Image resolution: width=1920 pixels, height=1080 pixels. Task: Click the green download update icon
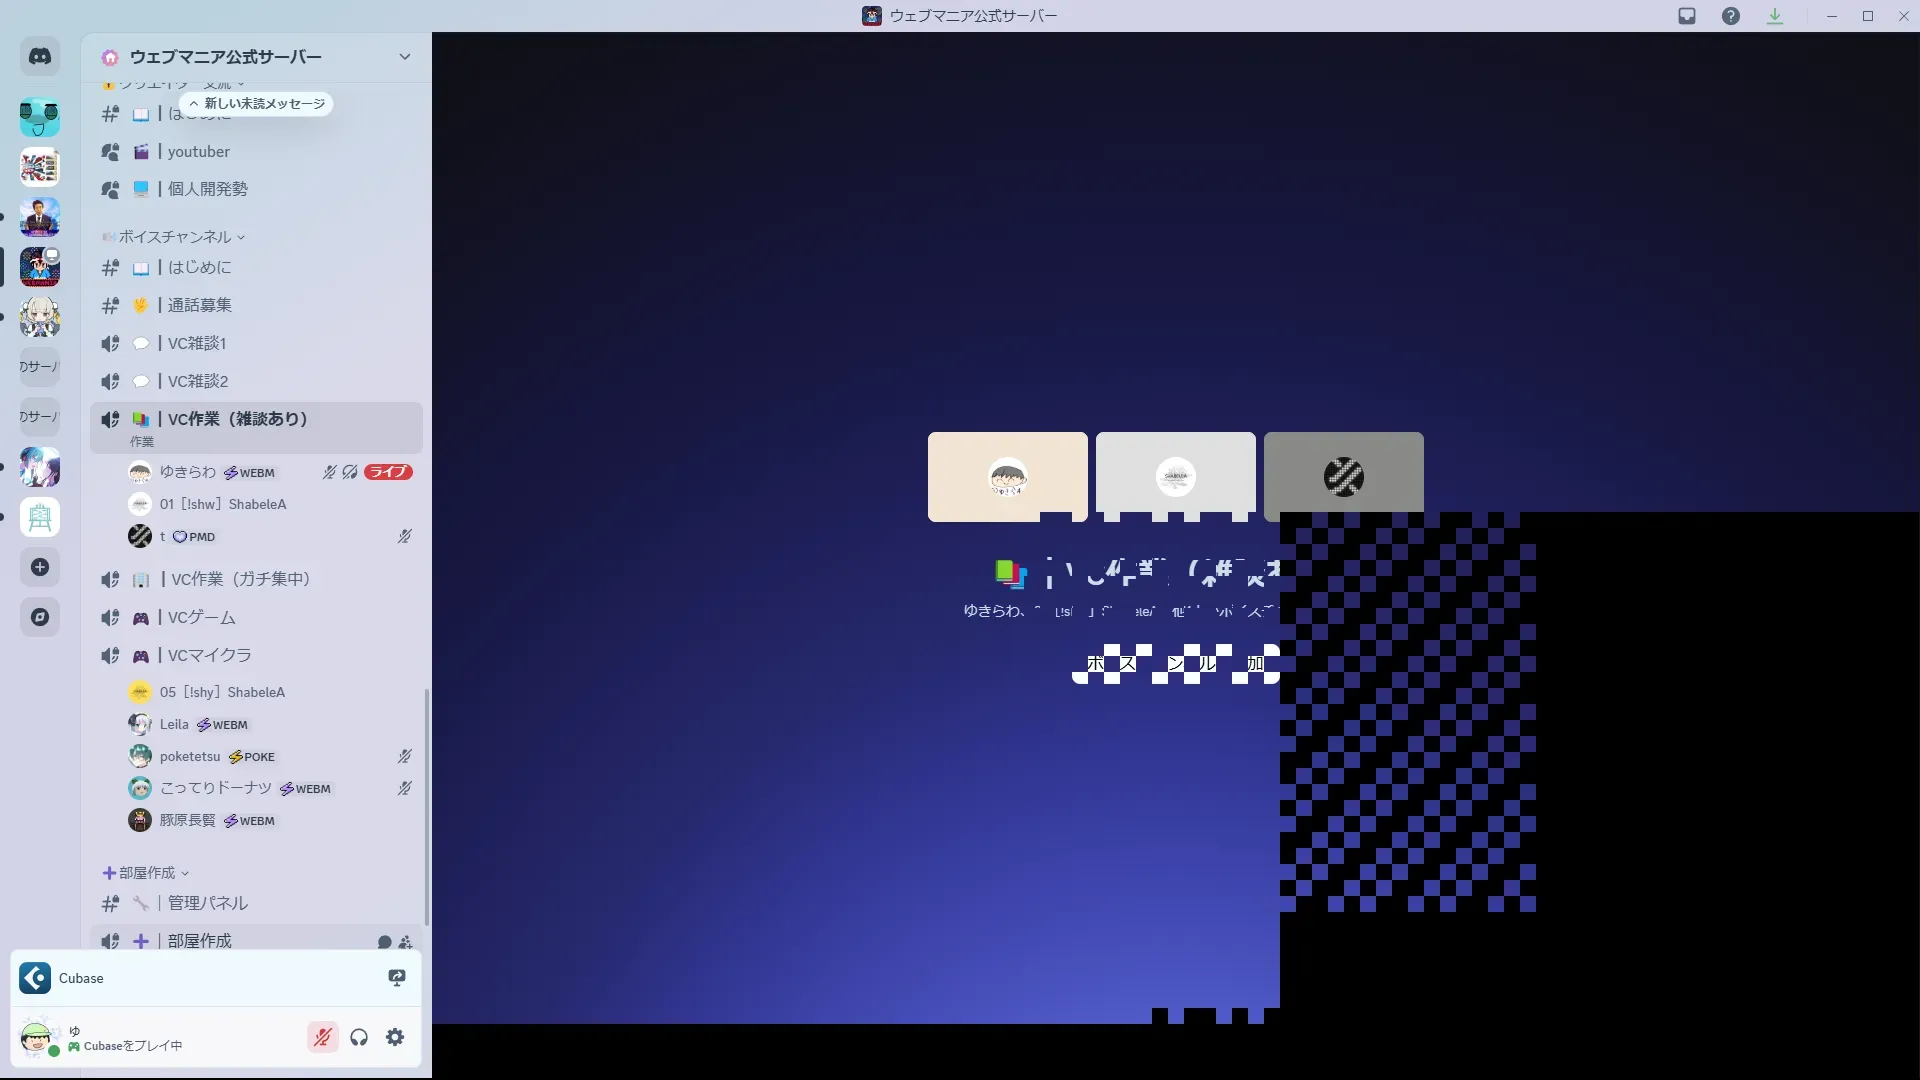tap(1775, 16)
